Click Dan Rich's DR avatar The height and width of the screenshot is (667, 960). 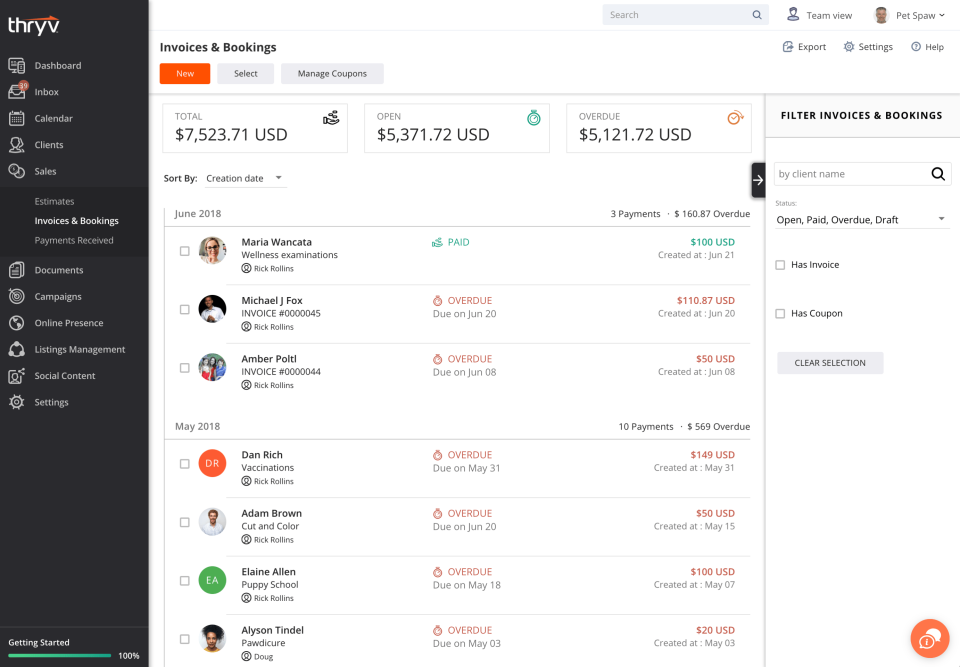pyautogui.click(x=212, y=463)
